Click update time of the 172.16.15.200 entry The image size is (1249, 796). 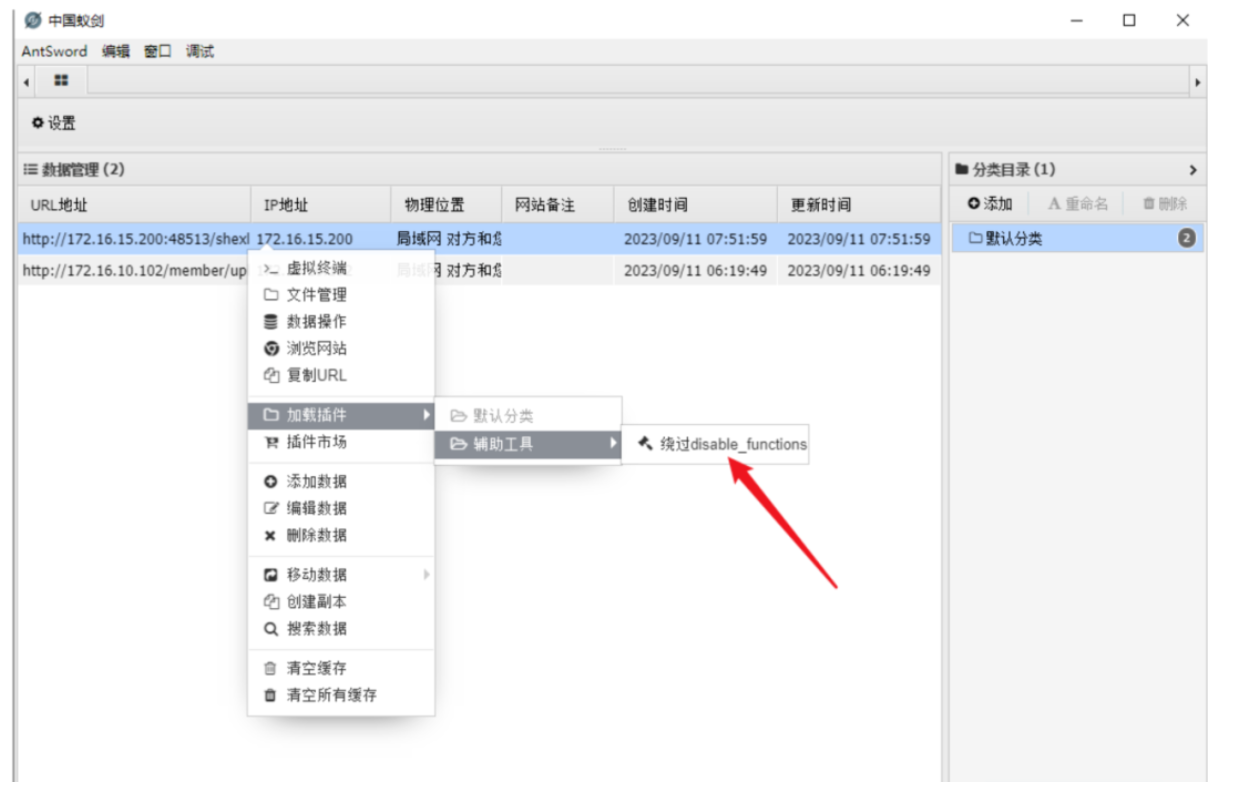click(859, 239)
